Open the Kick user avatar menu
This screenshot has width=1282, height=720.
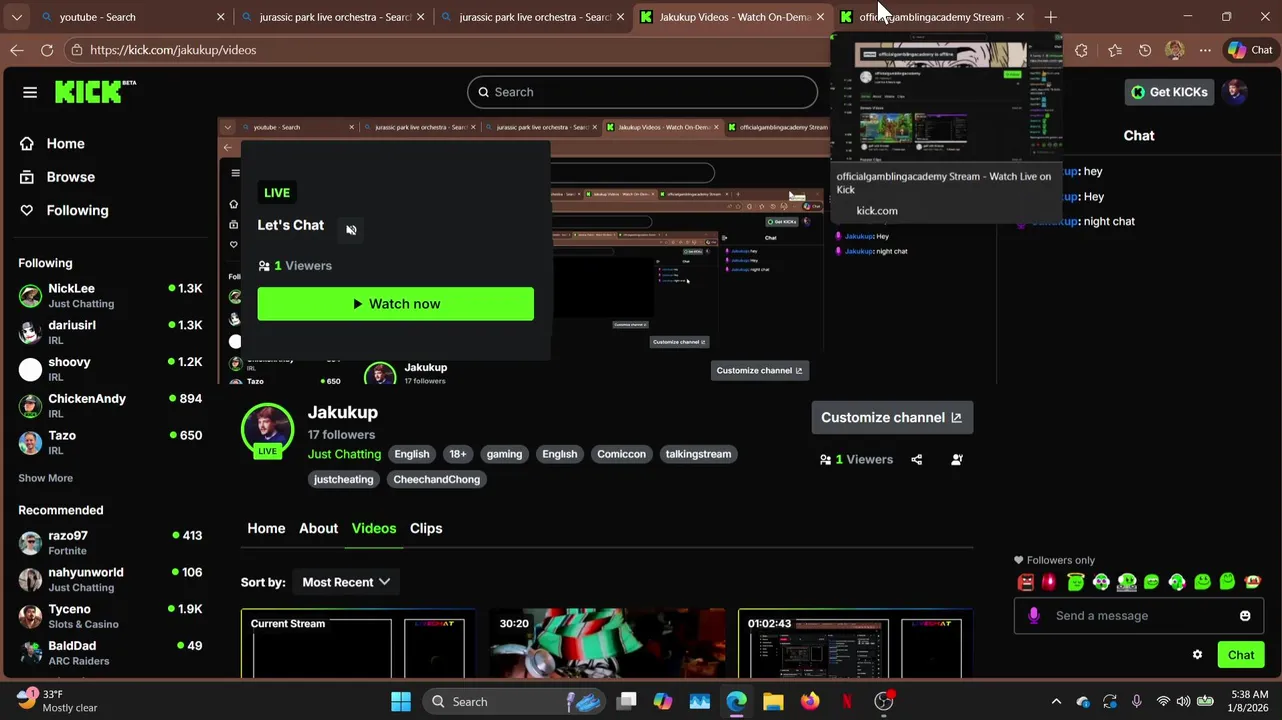click(x=1236, y=92)
